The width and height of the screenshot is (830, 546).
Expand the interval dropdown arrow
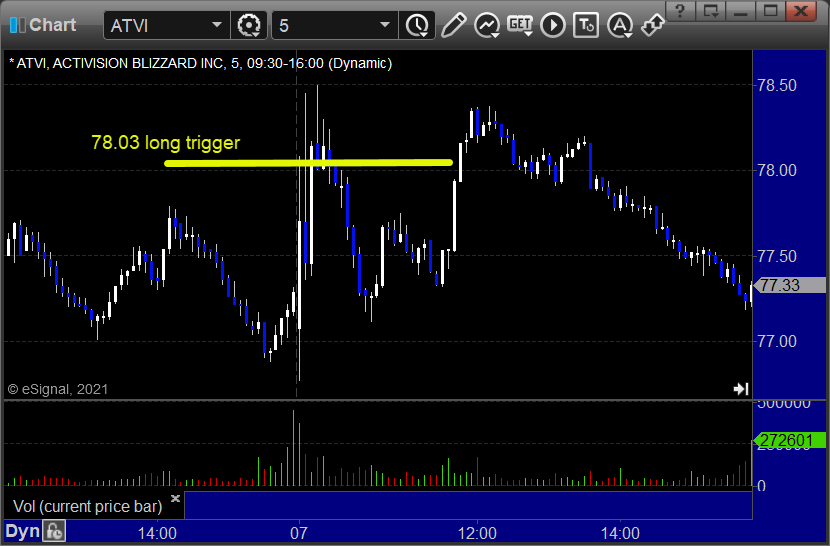385,25
